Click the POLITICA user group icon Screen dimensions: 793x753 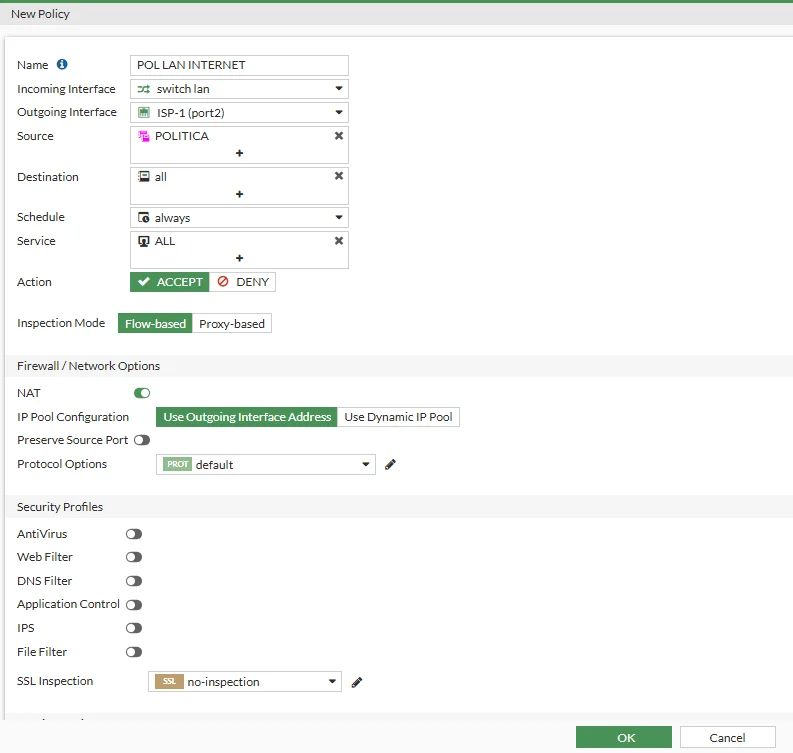click(x=144, y=136)
